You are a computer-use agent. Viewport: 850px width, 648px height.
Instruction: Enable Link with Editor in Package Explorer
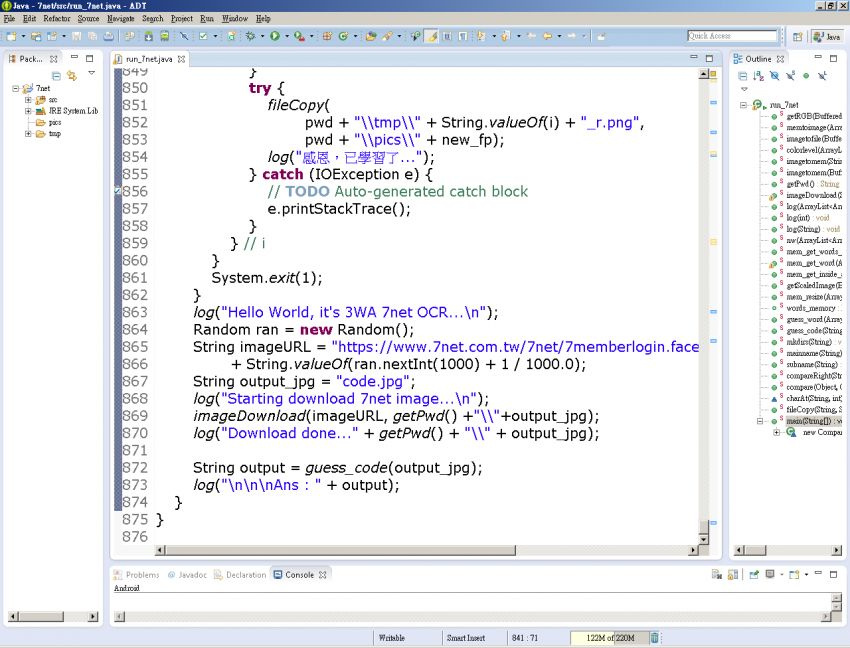click(71, 76)
